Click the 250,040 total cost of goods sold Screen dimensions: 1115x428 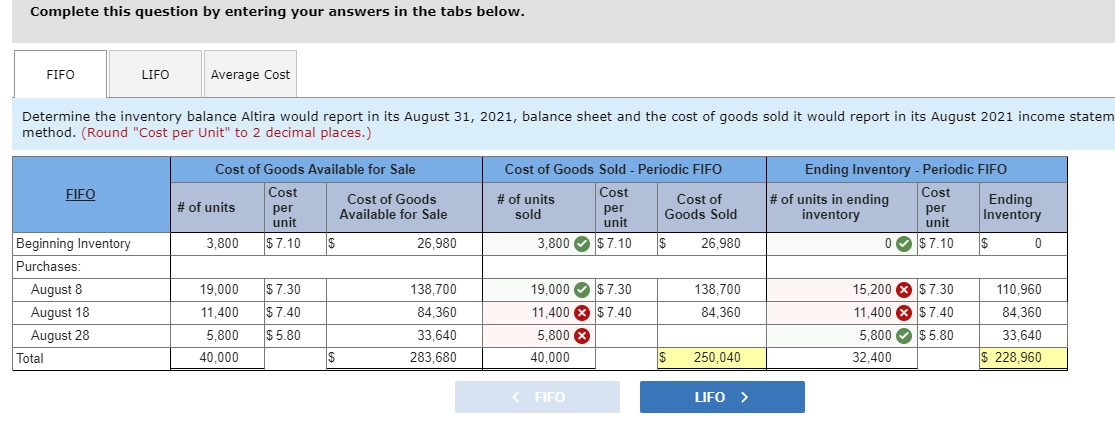click(712, 358)
